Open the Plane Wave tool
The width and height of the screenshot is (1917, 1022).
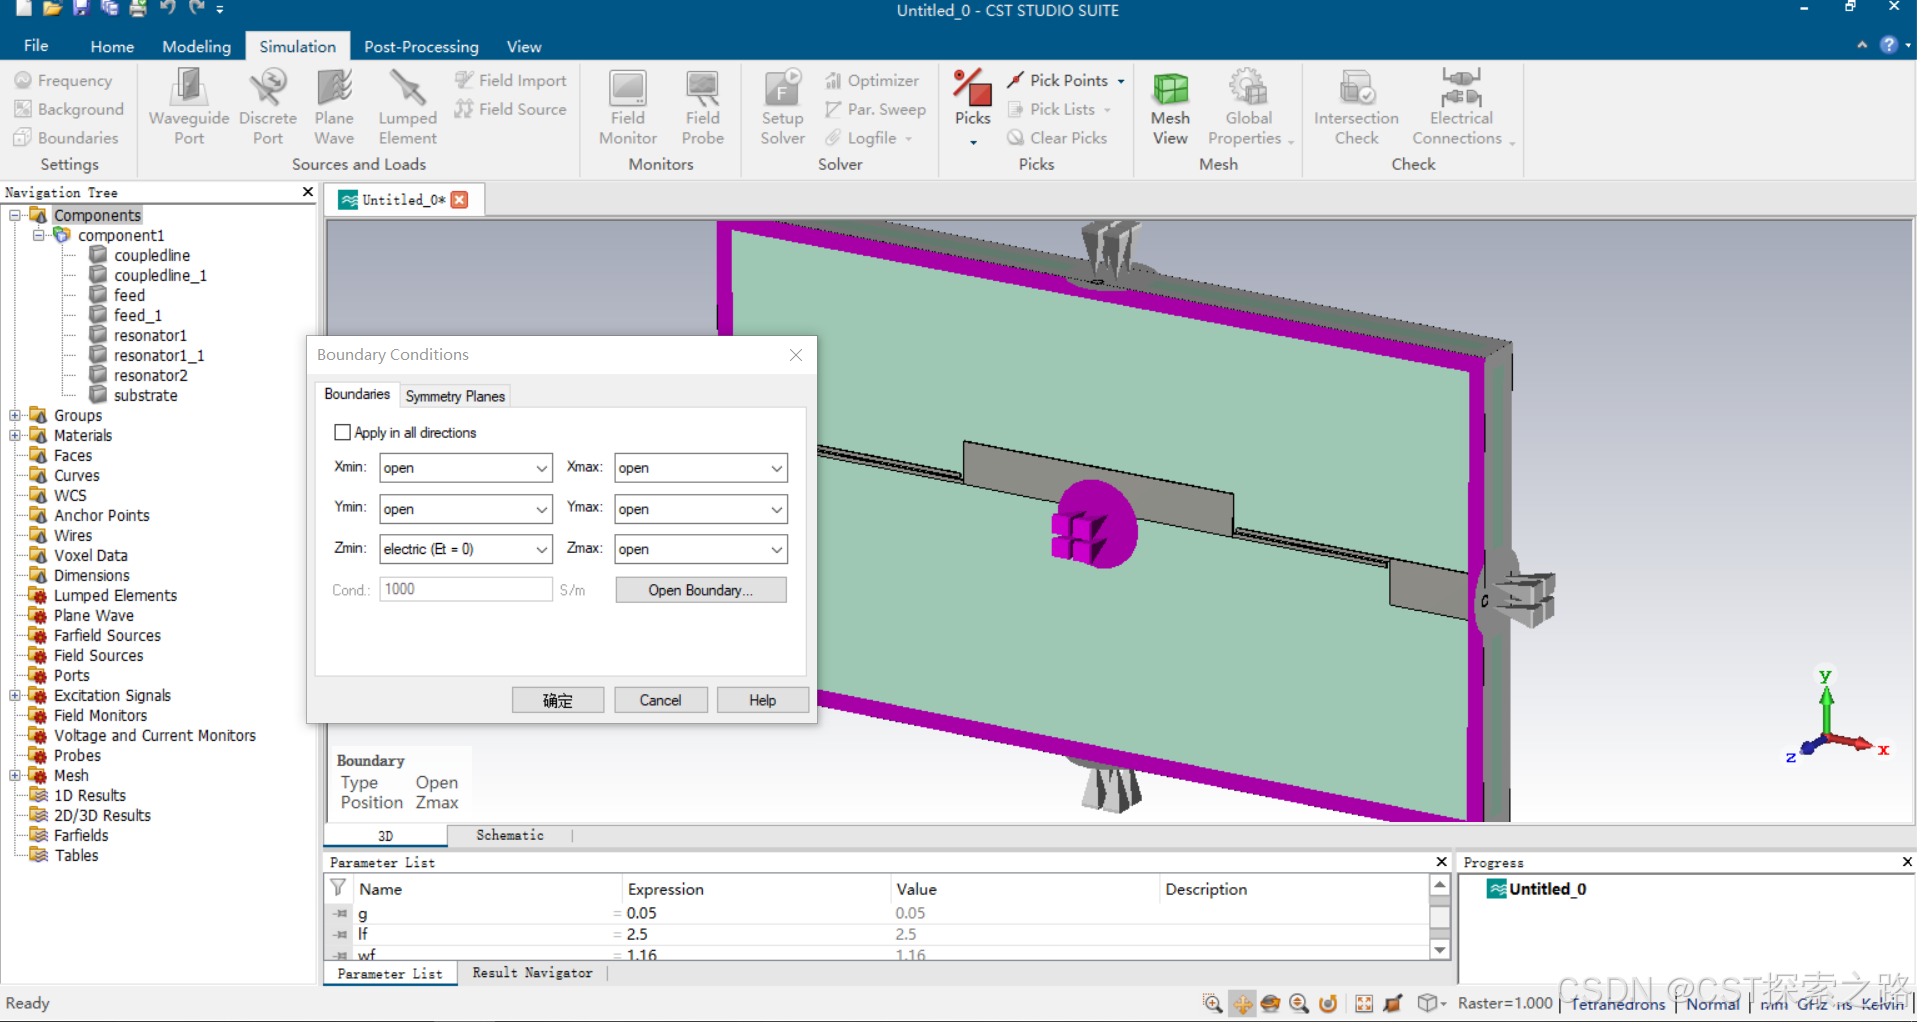coord(334,107)
